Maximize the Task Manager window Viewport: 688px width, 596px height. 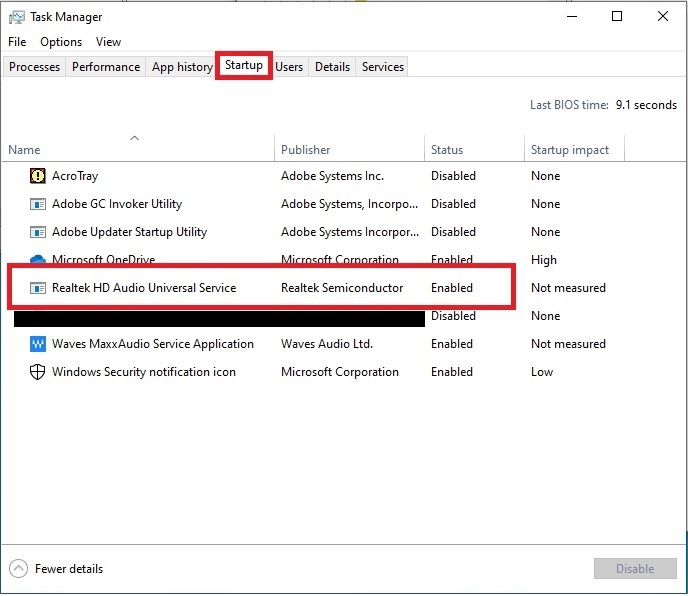[x=617, y=17]
